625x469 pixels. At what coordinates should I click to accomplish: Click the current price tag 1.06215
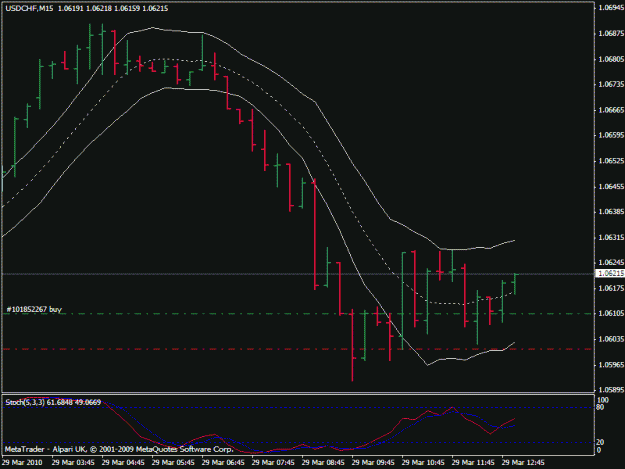[610, 273]
